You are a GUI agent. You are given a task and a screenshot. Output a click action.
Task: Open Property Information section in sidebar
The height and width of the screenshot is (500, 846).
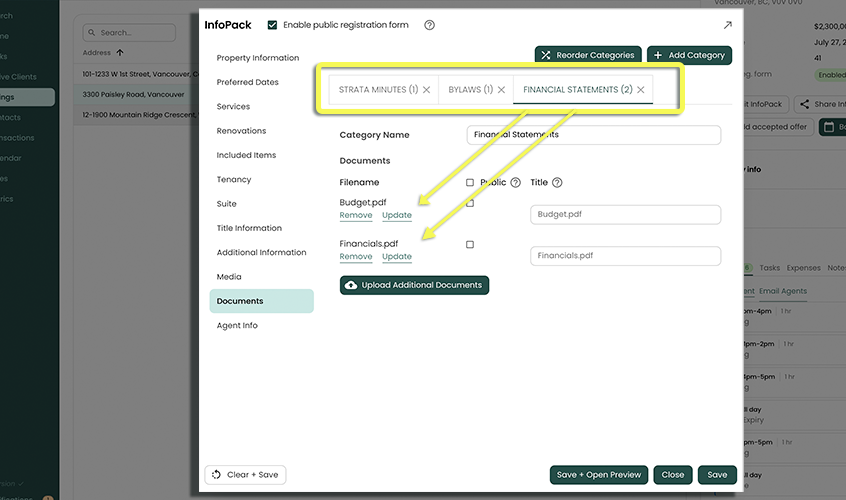258,58
